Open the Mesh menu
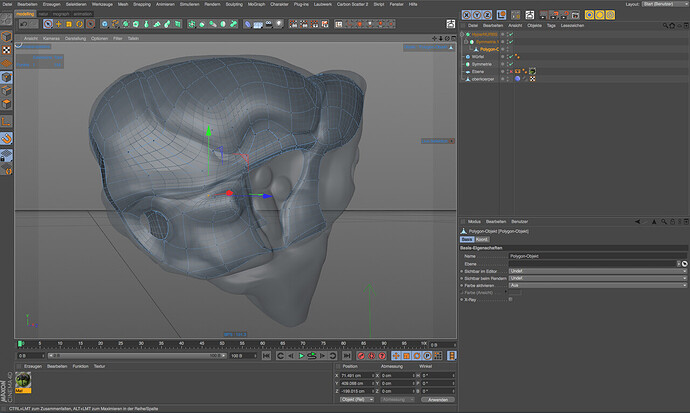Image resolution: width=690 pixels, height=413 pixels. pos(123,4)
